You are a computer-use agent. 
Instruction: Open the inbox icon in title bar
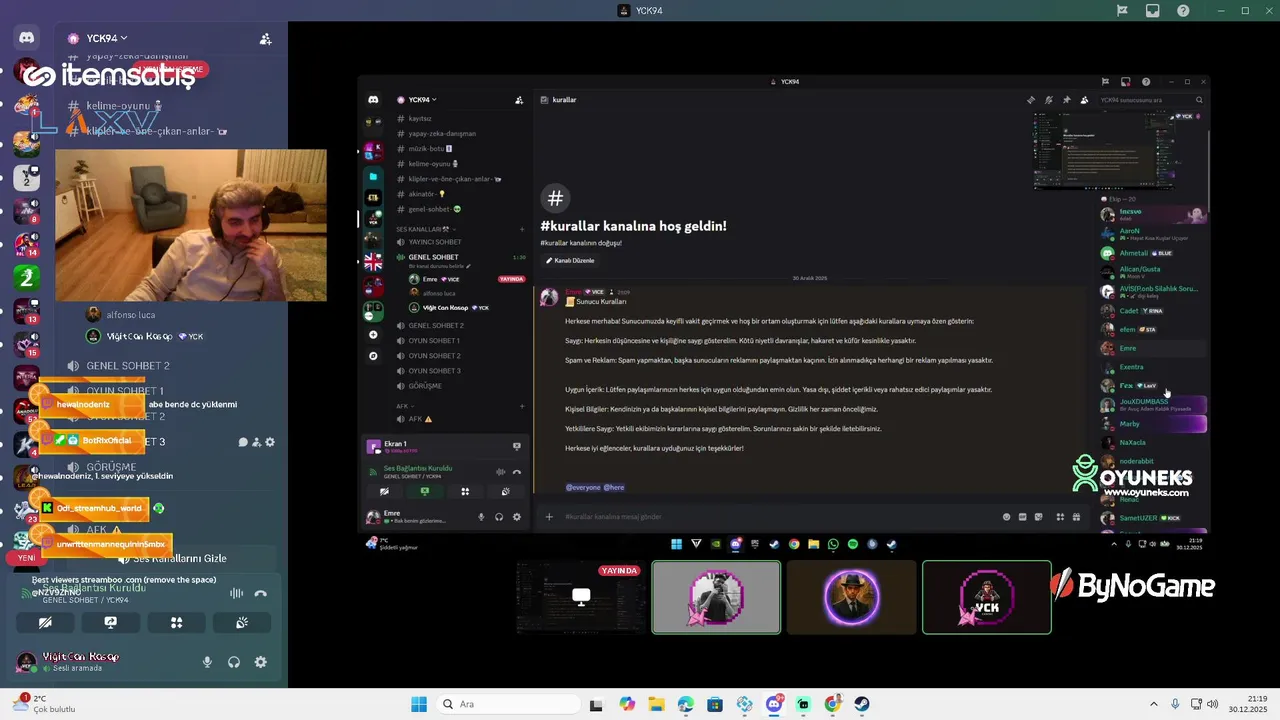pos(1153,11)
